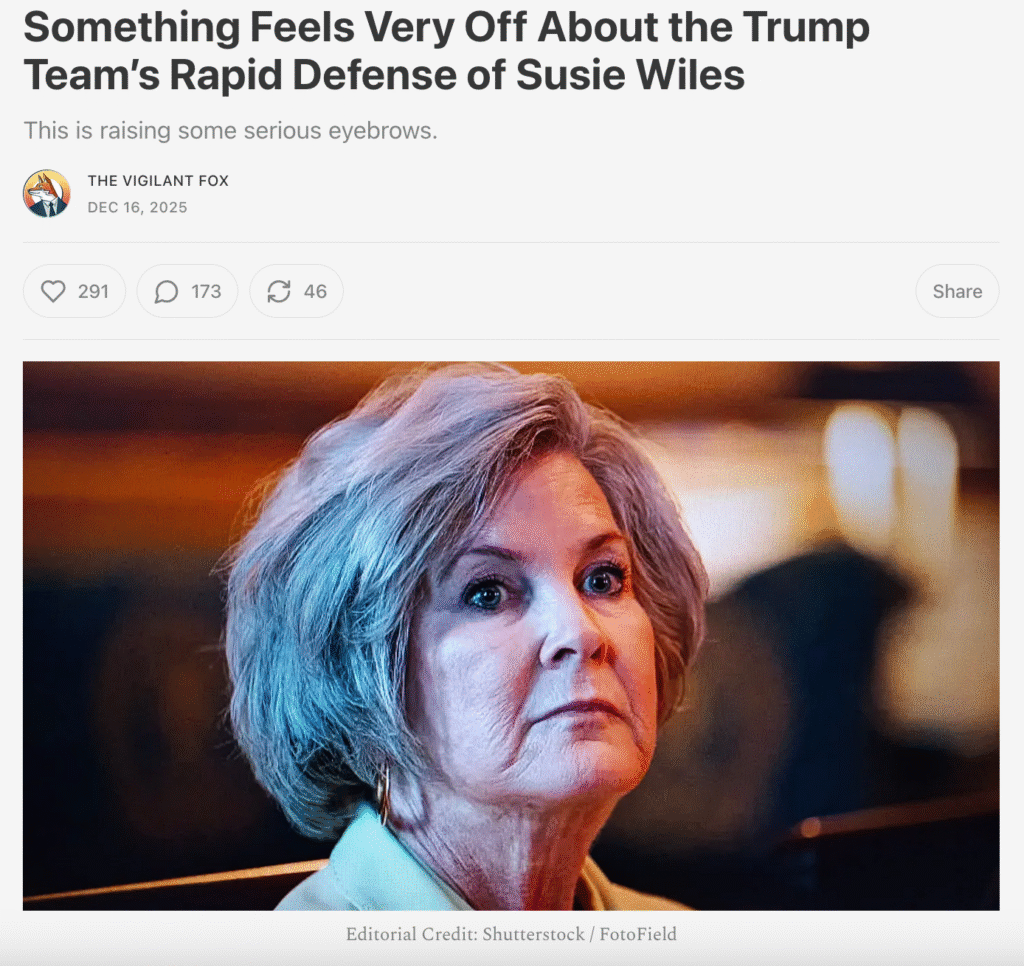Click the 291 likes count
Viewport: 1024px width, 966px height.
[93, 291]
